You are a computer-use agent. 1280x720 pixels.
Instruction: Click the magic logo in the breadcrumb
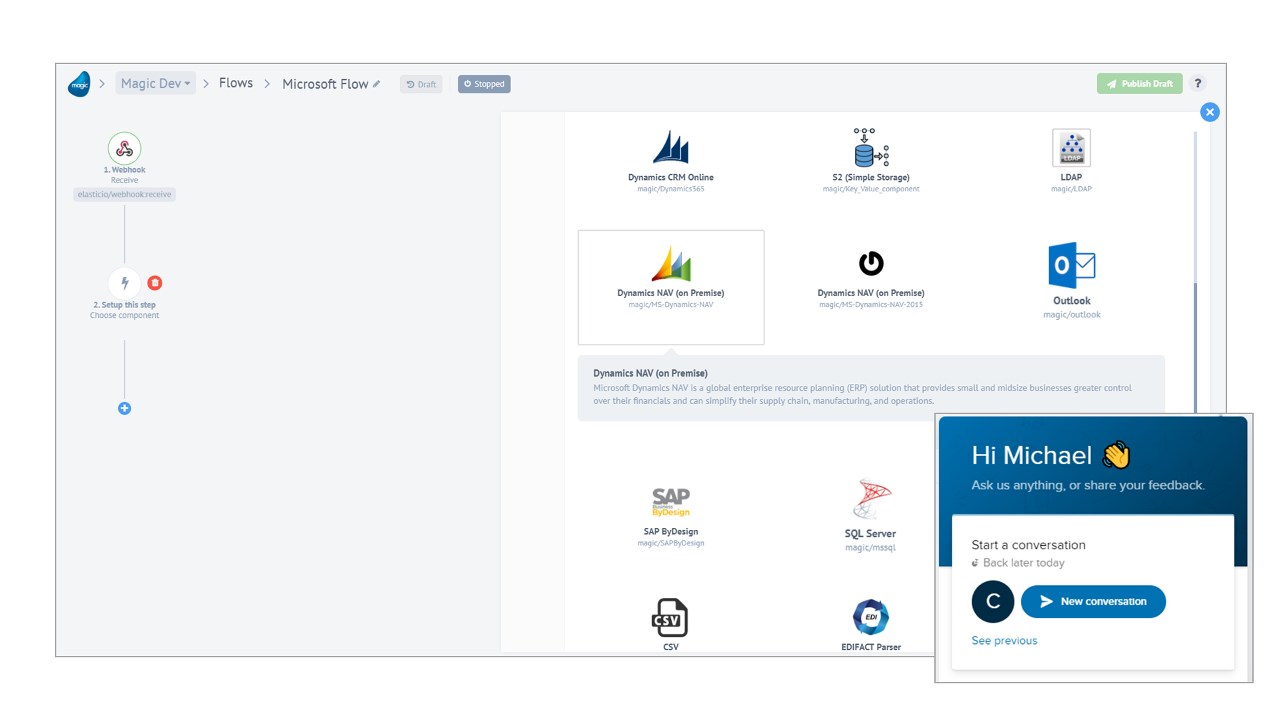click(79, 84)
